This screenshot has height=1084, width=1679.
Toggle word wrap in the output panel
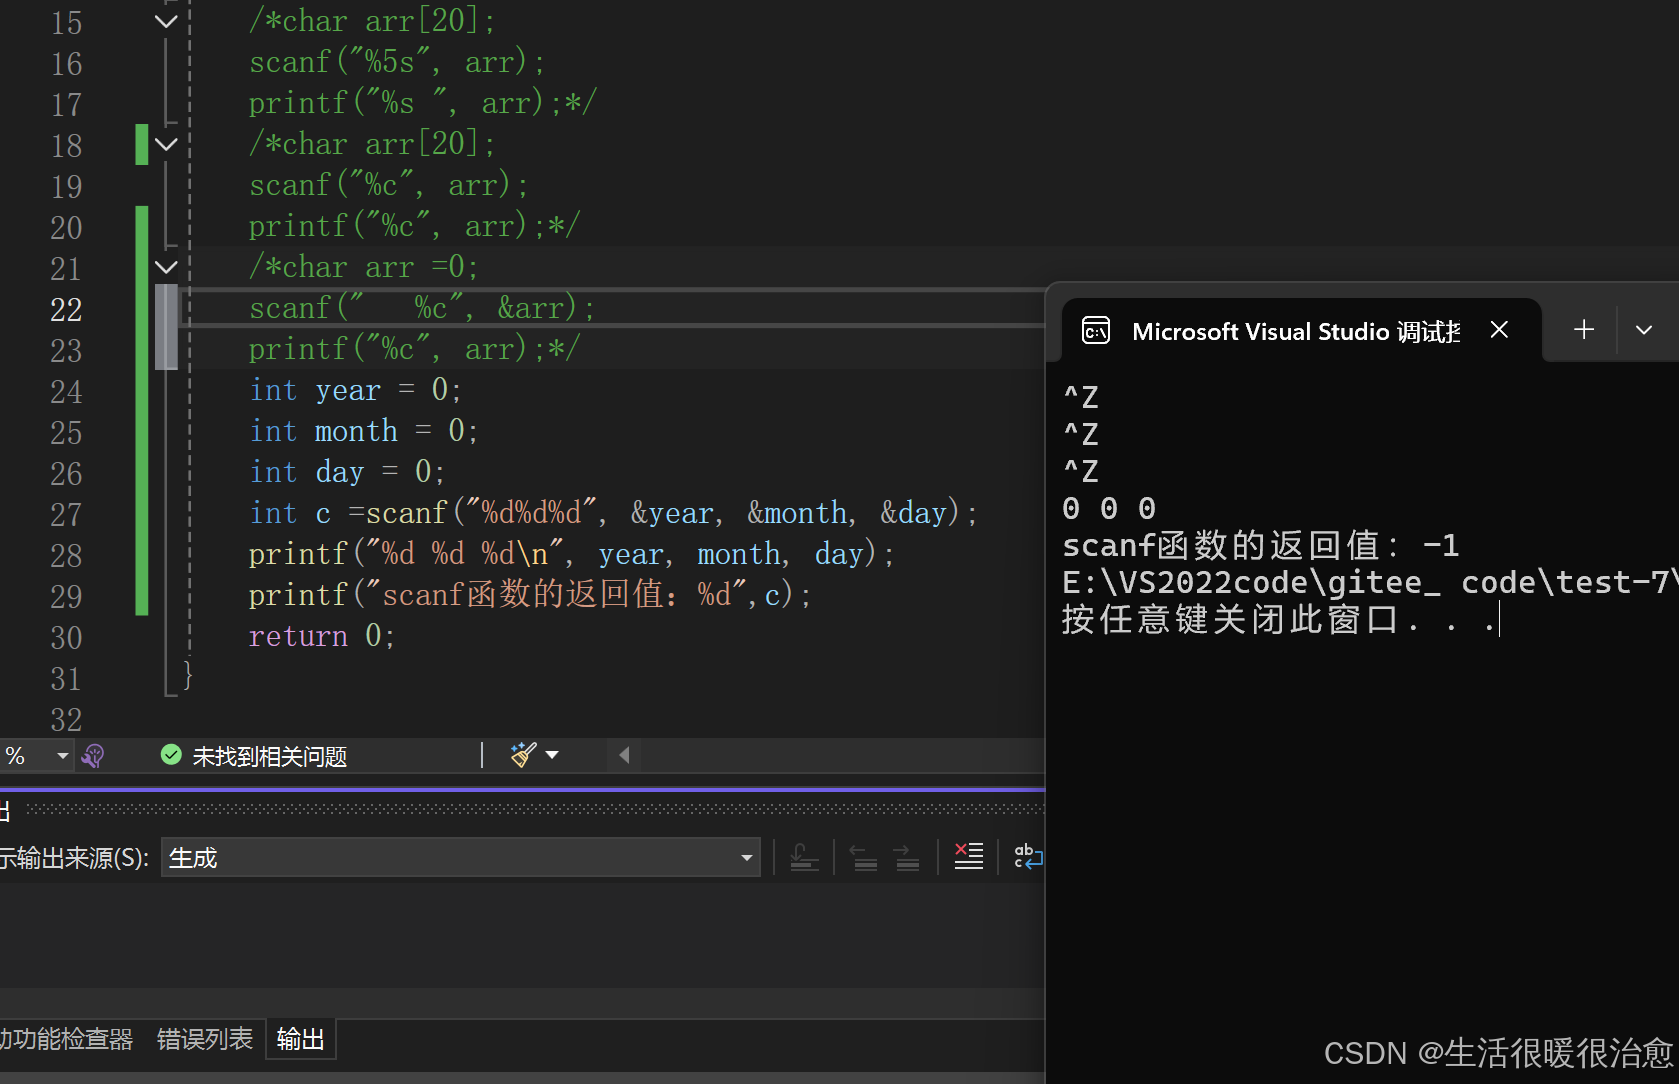(1027, 856)
